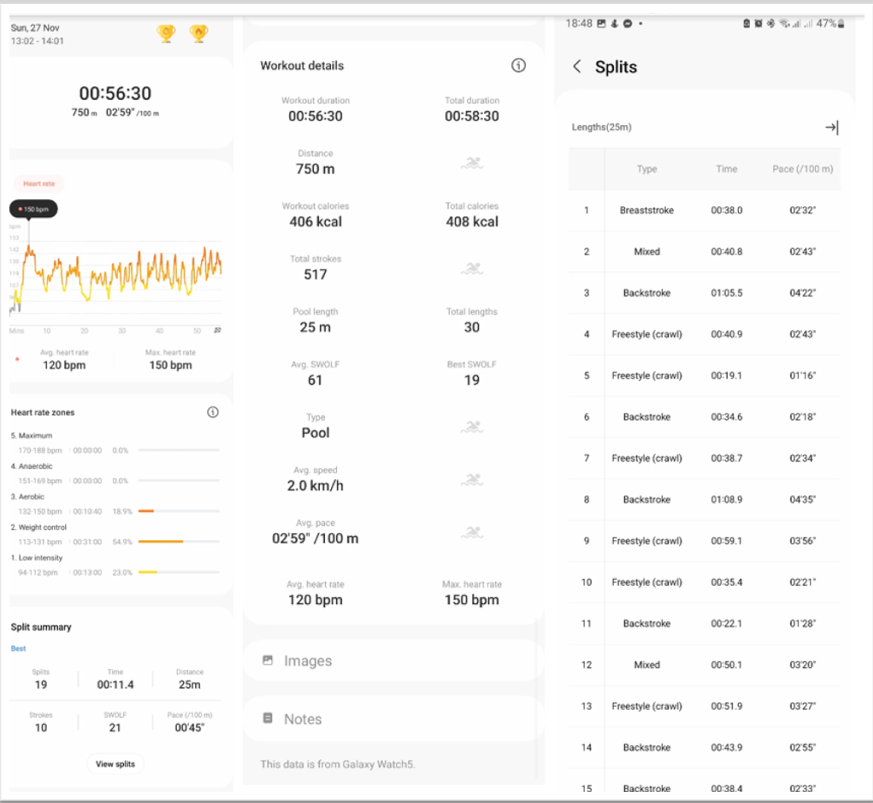Click the Pace (/100 m) column header
This screenshot has height=803, width=873.
[x=802, y=169]
